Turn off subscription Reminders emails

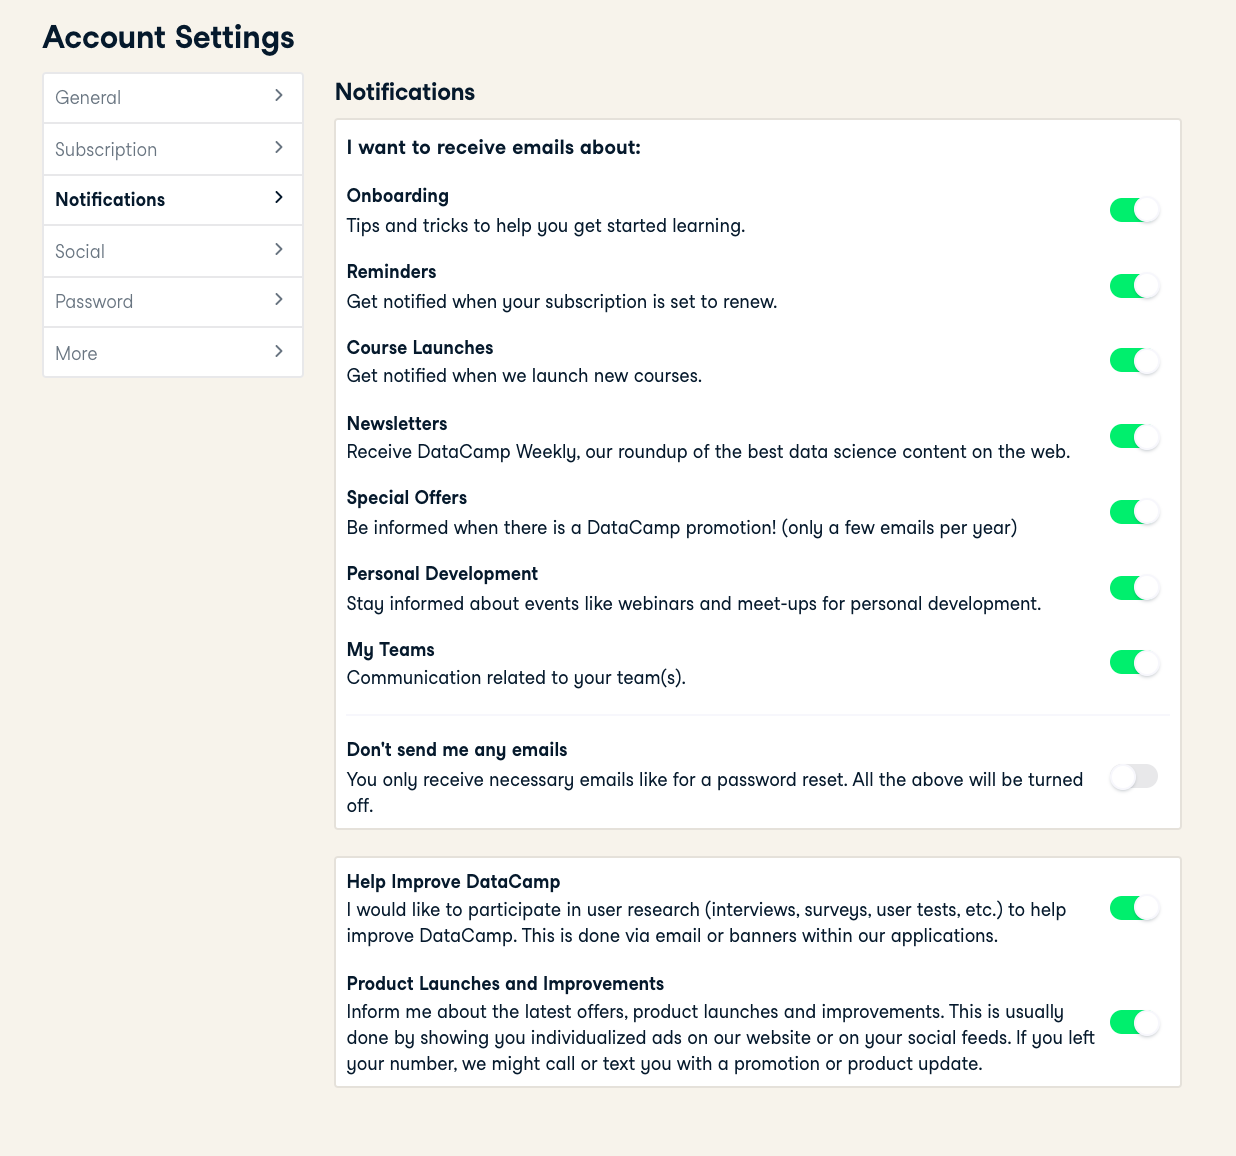click(x=1134, y=286)
